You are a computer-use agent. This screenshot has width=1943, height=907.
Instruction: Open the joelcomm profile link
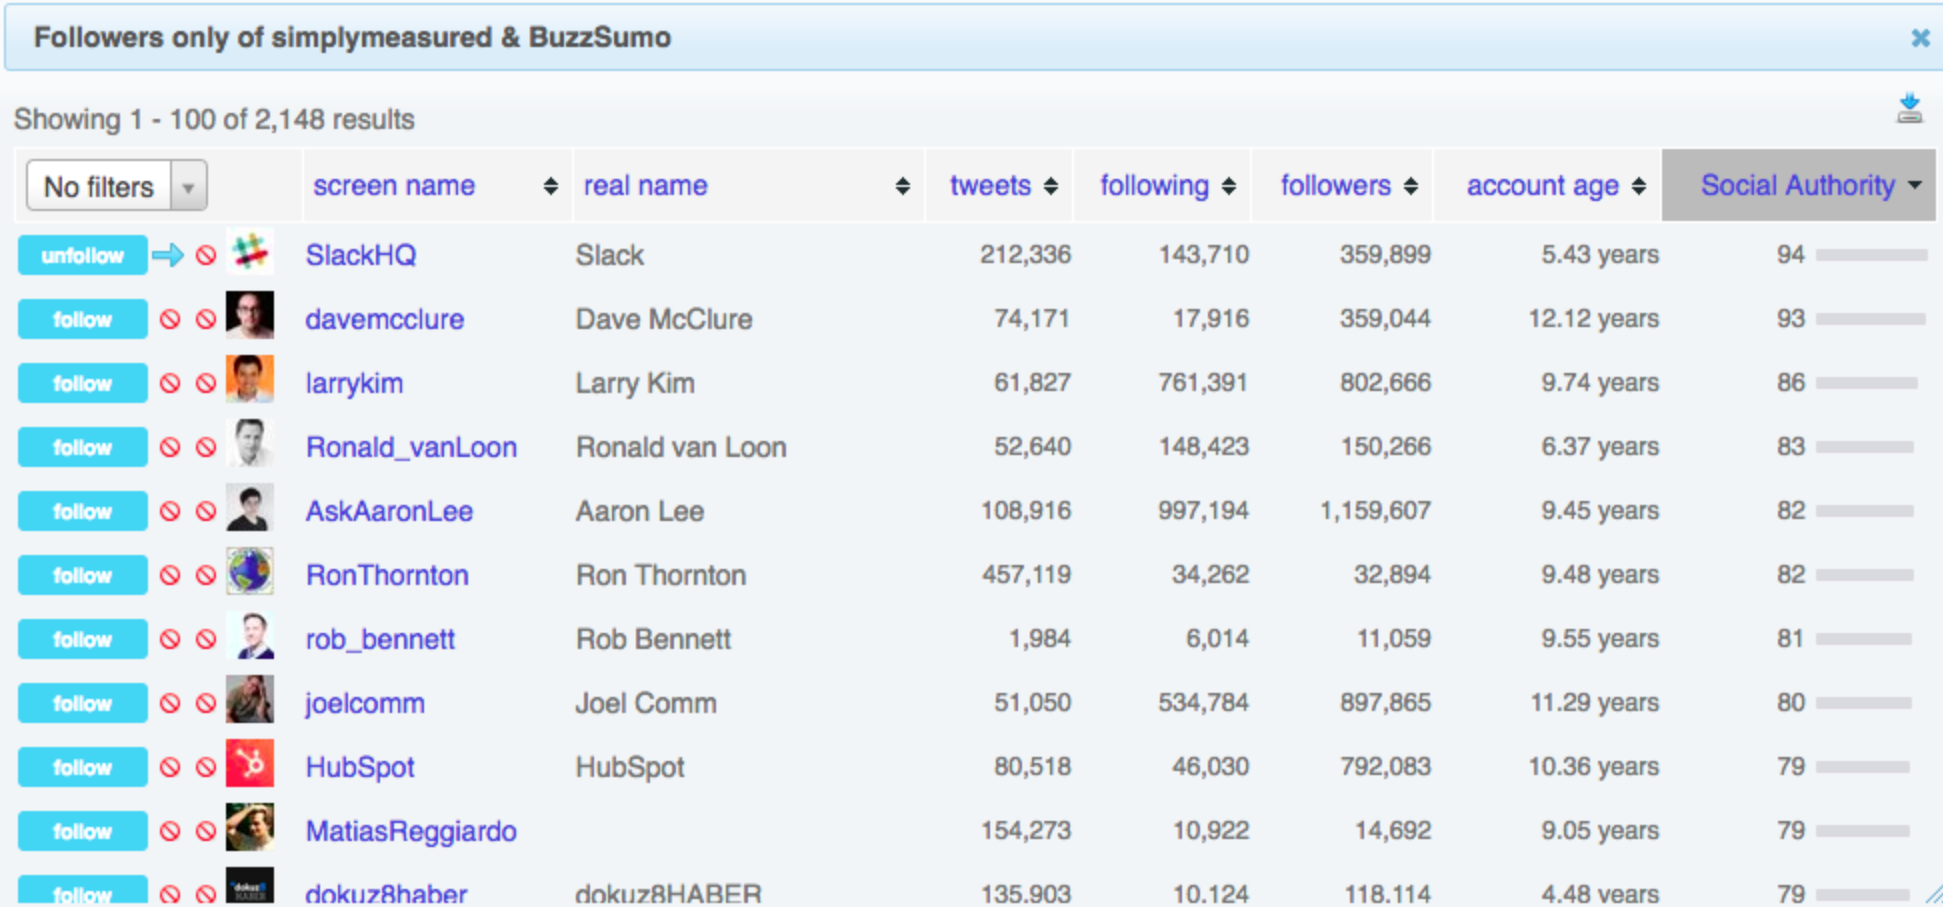click(365, 703)
